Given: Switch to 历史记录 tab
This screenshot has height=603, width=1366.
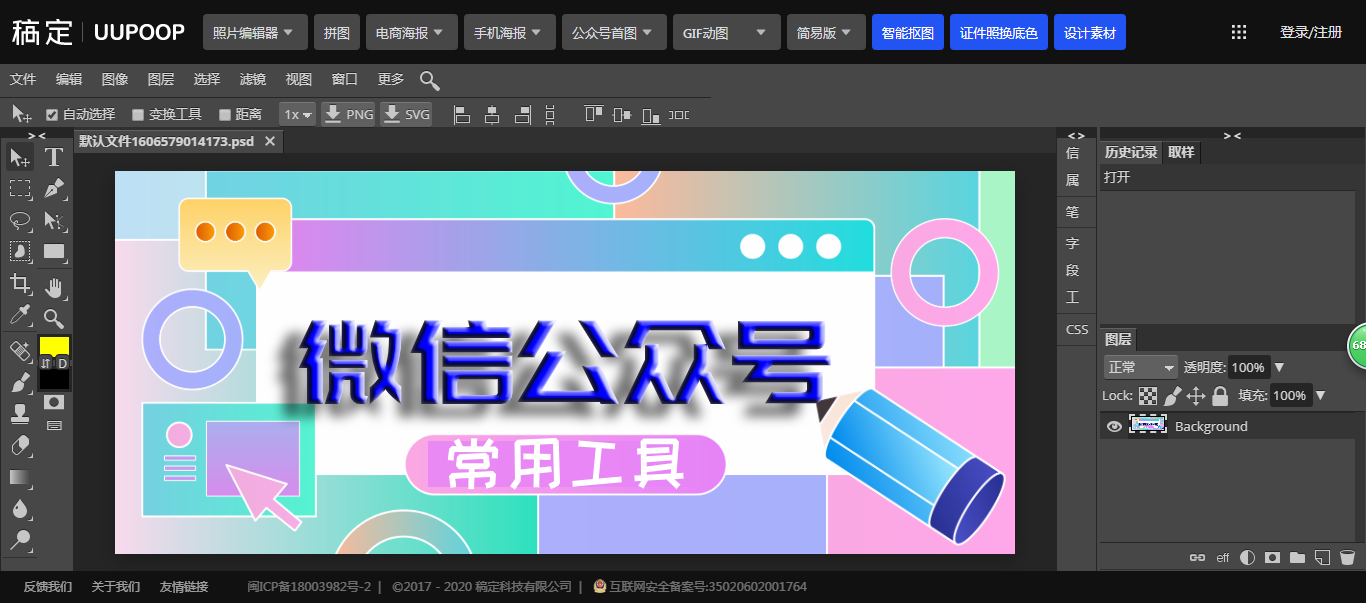Looking at the screenshot, I should click(1131, 152).
